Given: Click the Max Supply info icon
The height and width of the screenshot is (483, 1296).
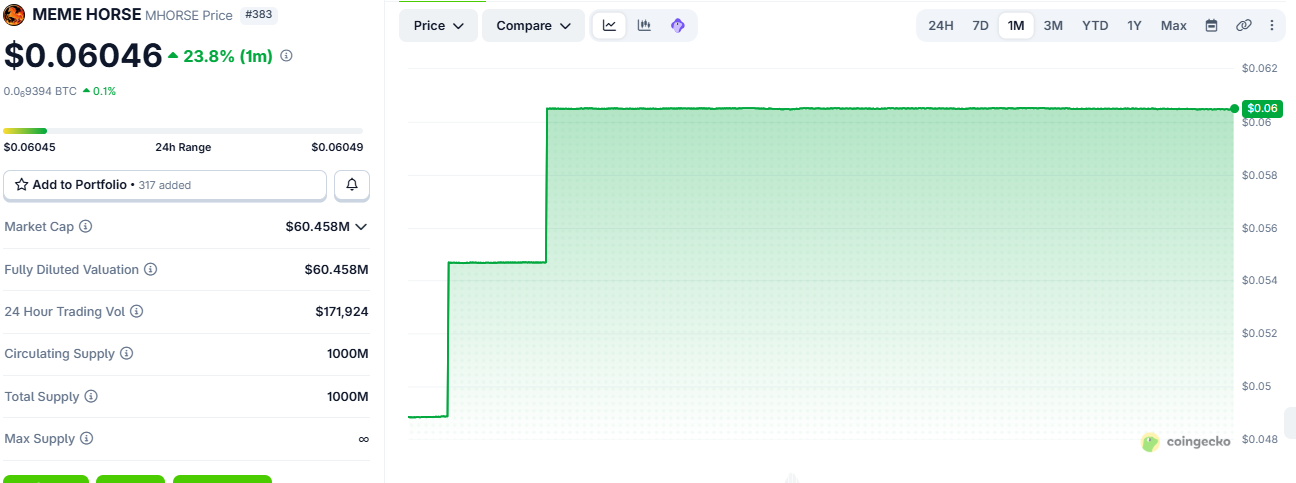Looking at the screenshot, I should pyautogui.click(x=86, y=439).
